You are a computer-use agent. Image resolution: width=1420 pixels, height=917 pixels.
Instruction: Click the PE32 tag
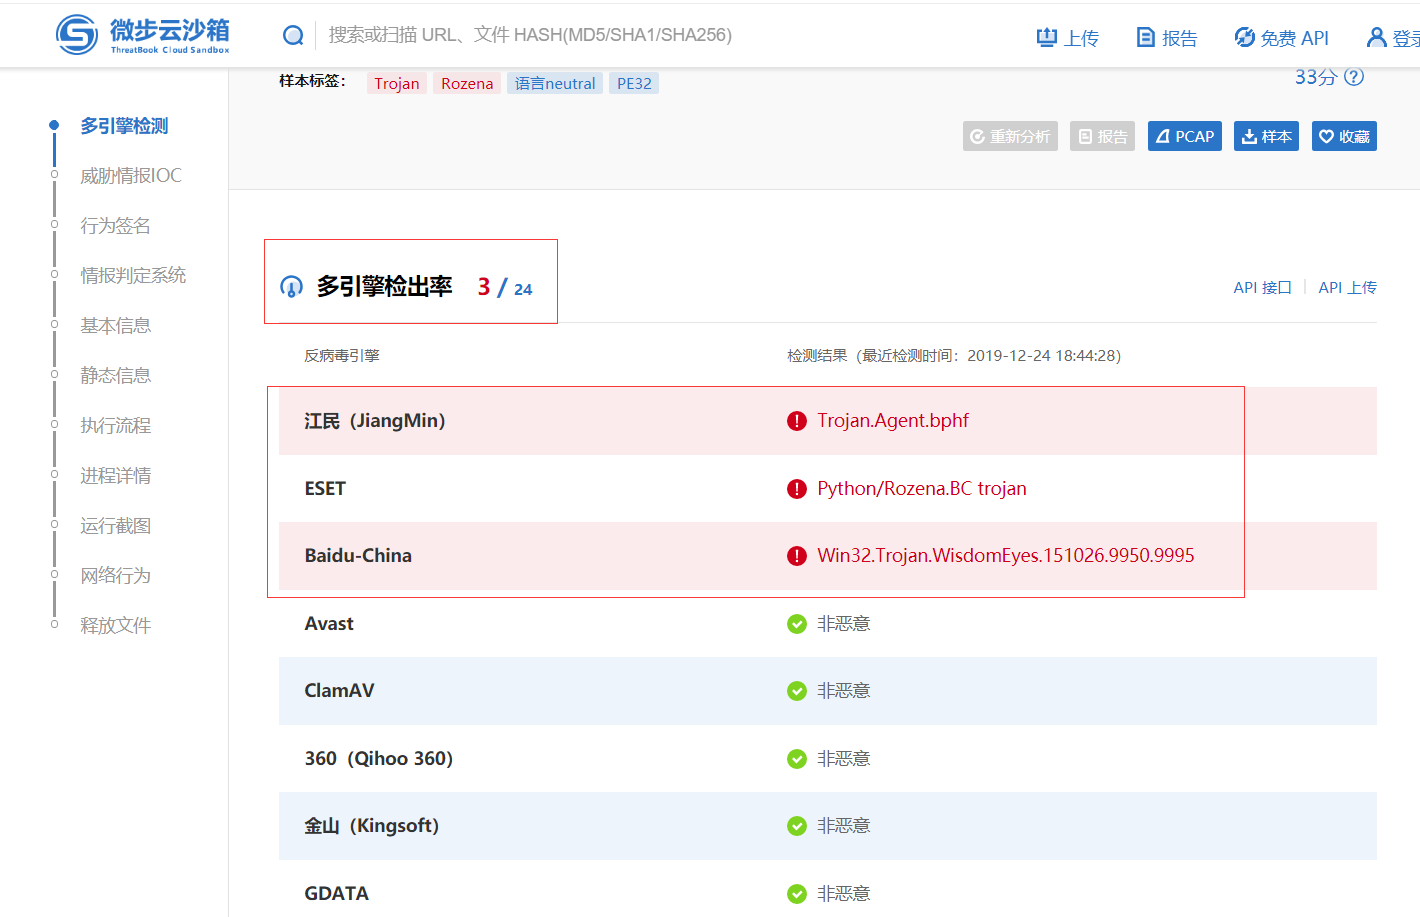coord(634,83)
